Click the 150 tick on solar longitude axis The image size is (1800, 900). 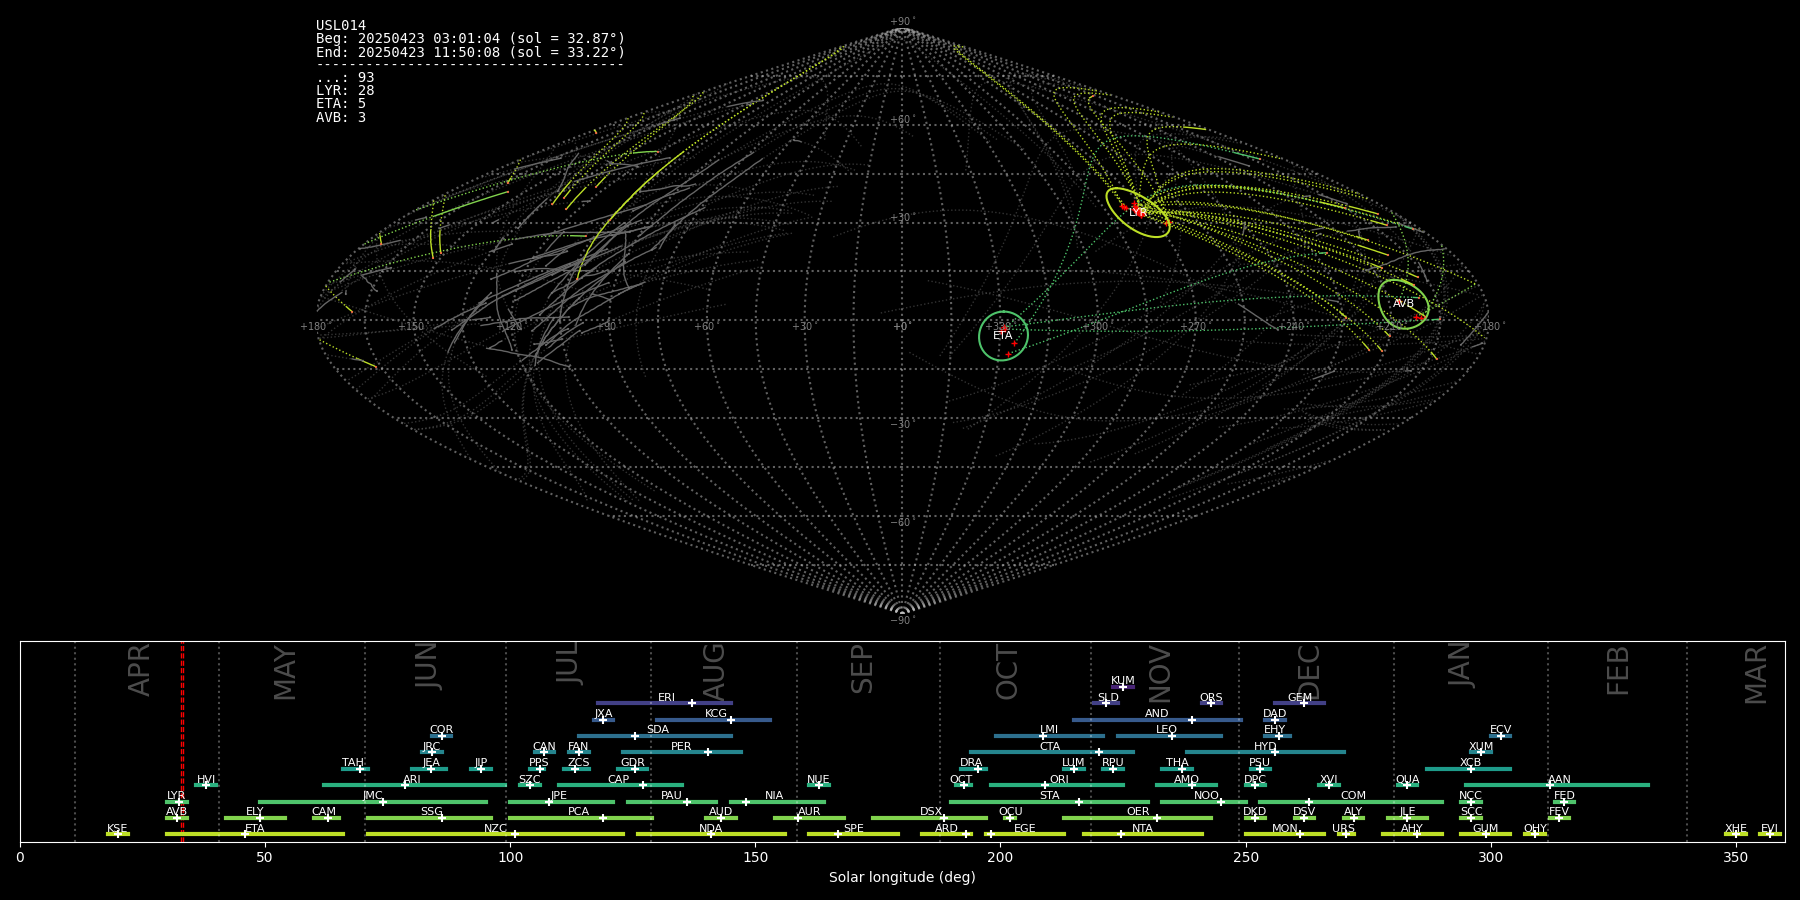[755, 857]
